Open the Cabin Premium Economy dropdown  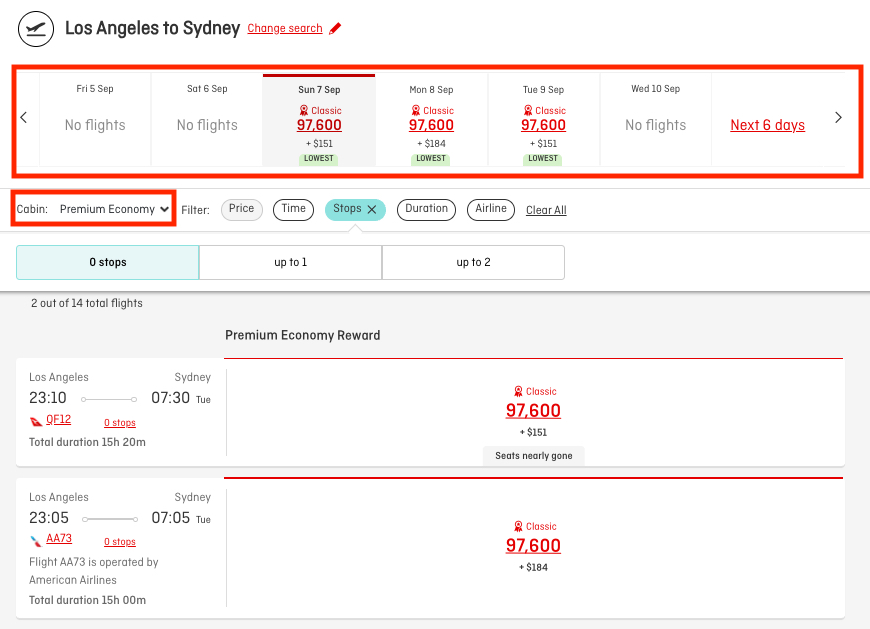coord(114,209)
